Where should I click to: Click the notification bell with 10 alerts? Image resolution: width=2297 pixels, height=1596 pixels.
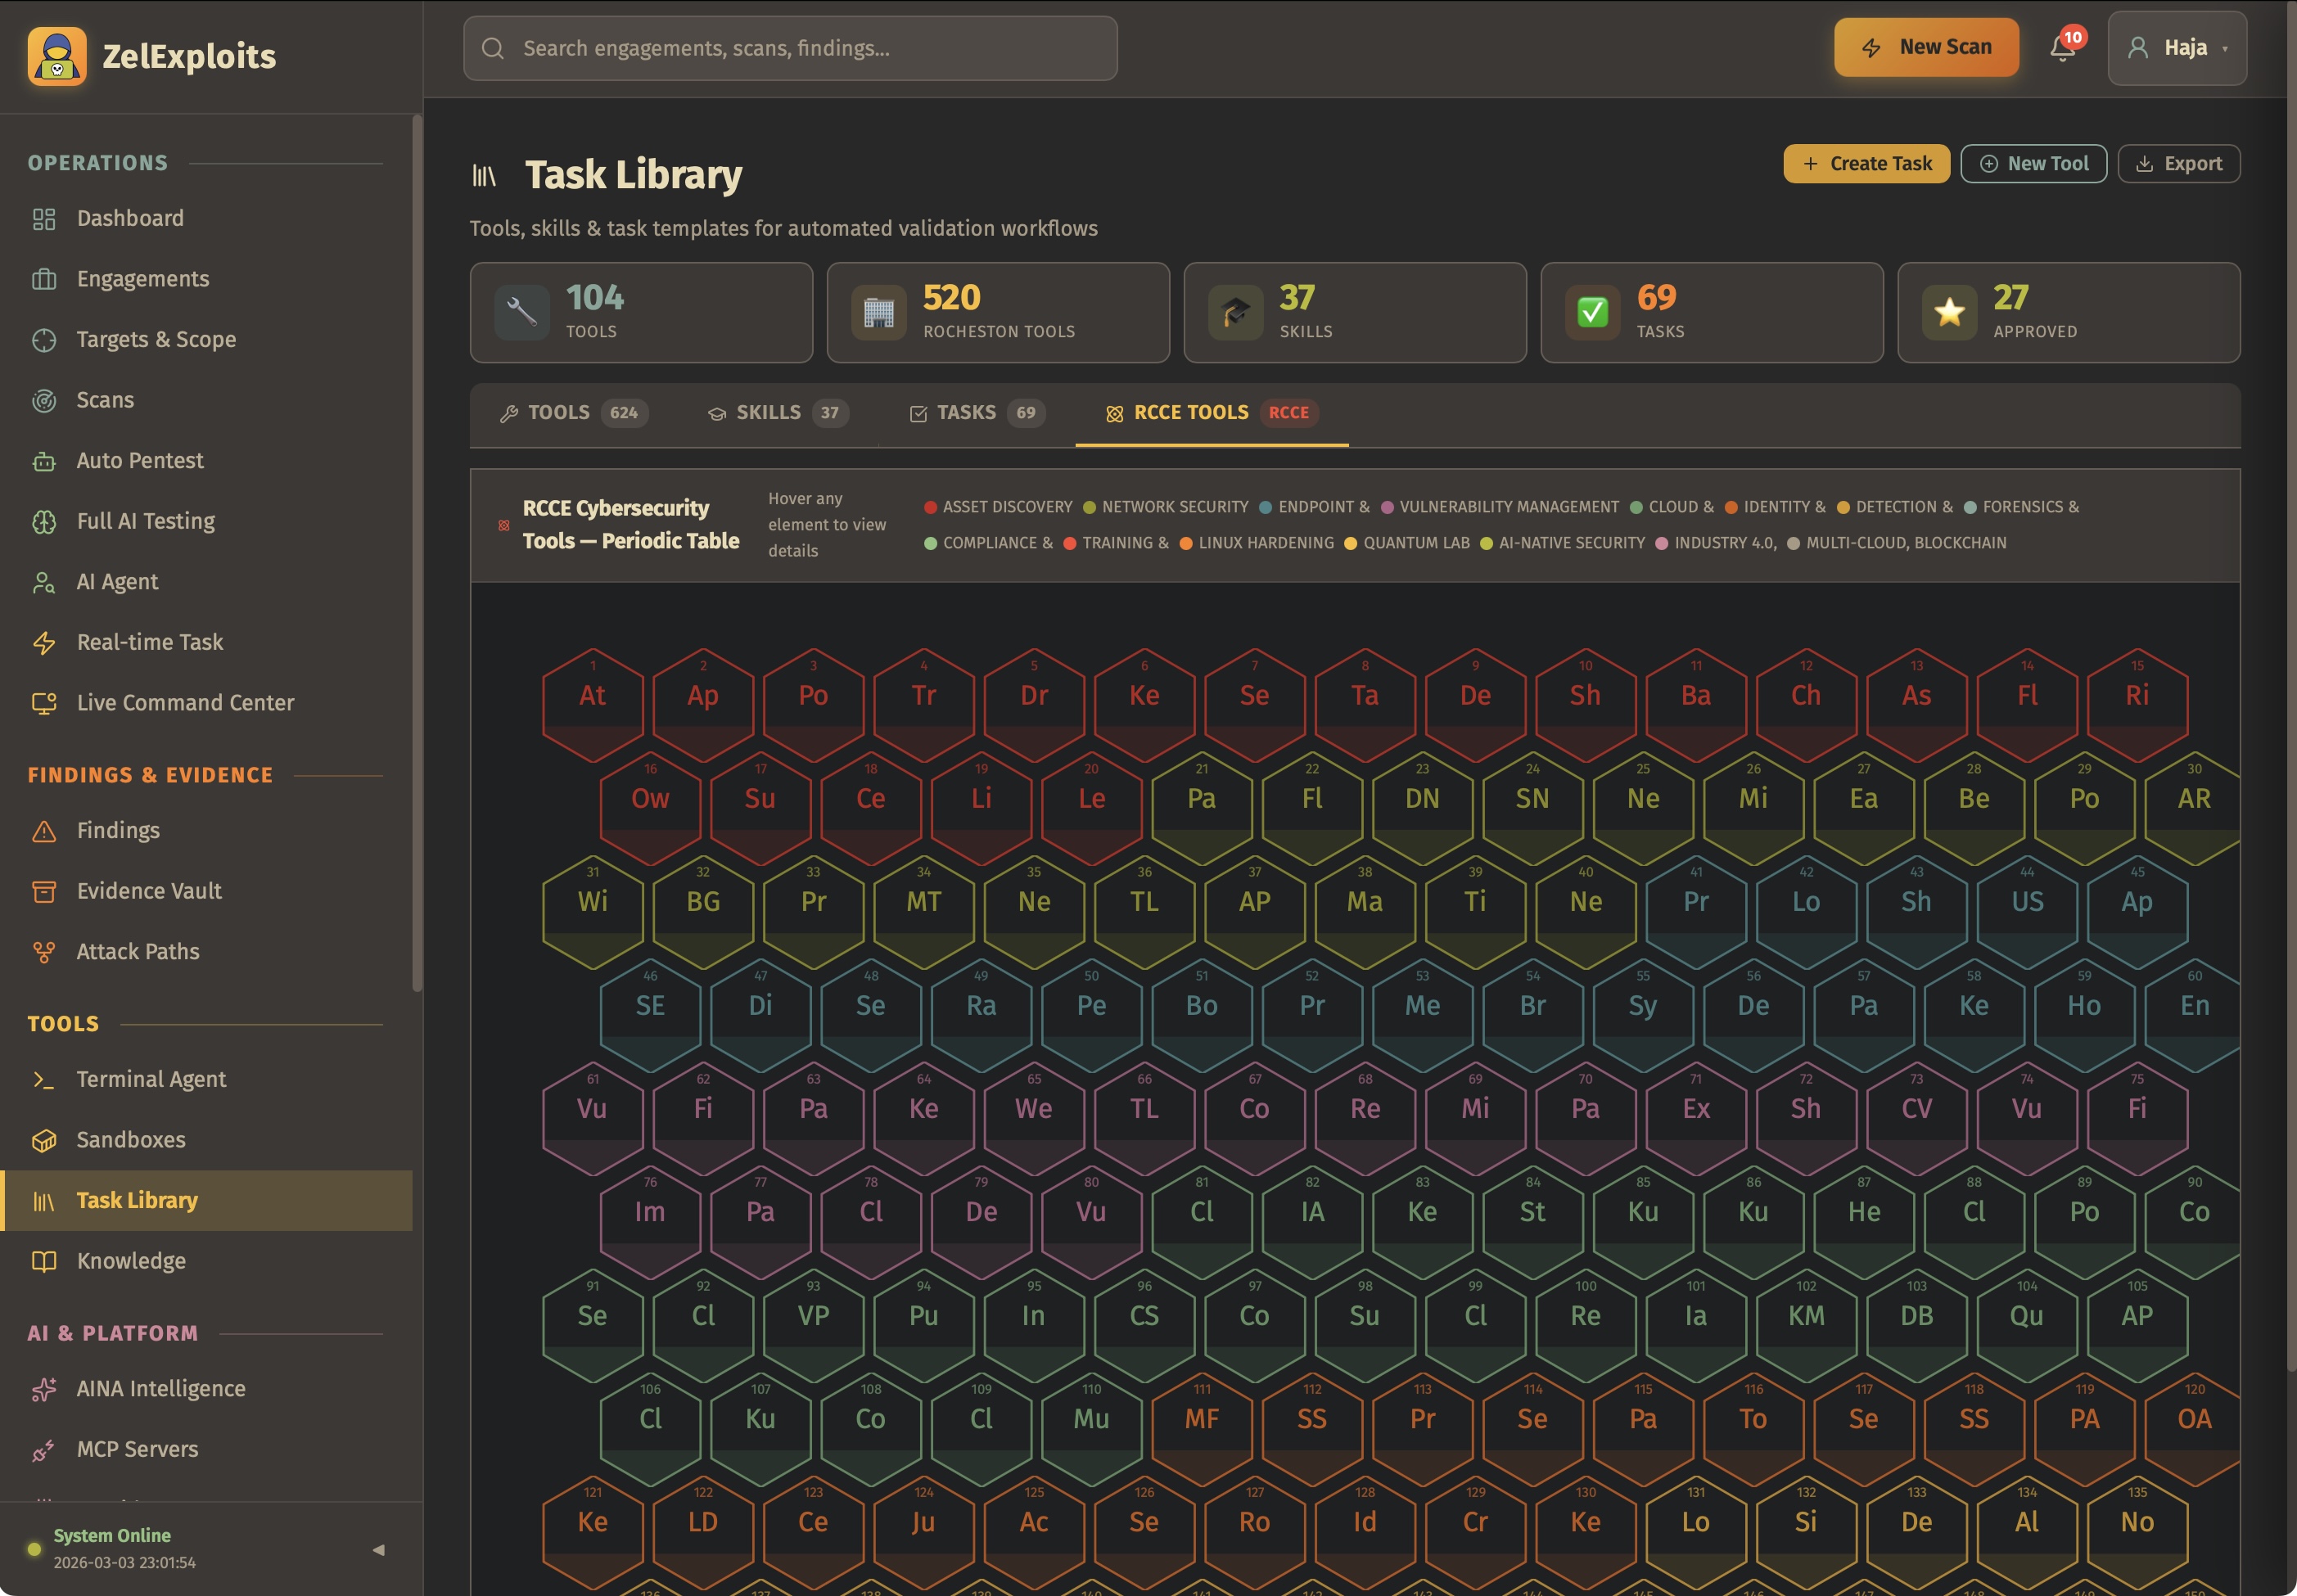pyautogui.click(x=2062, y=47)
